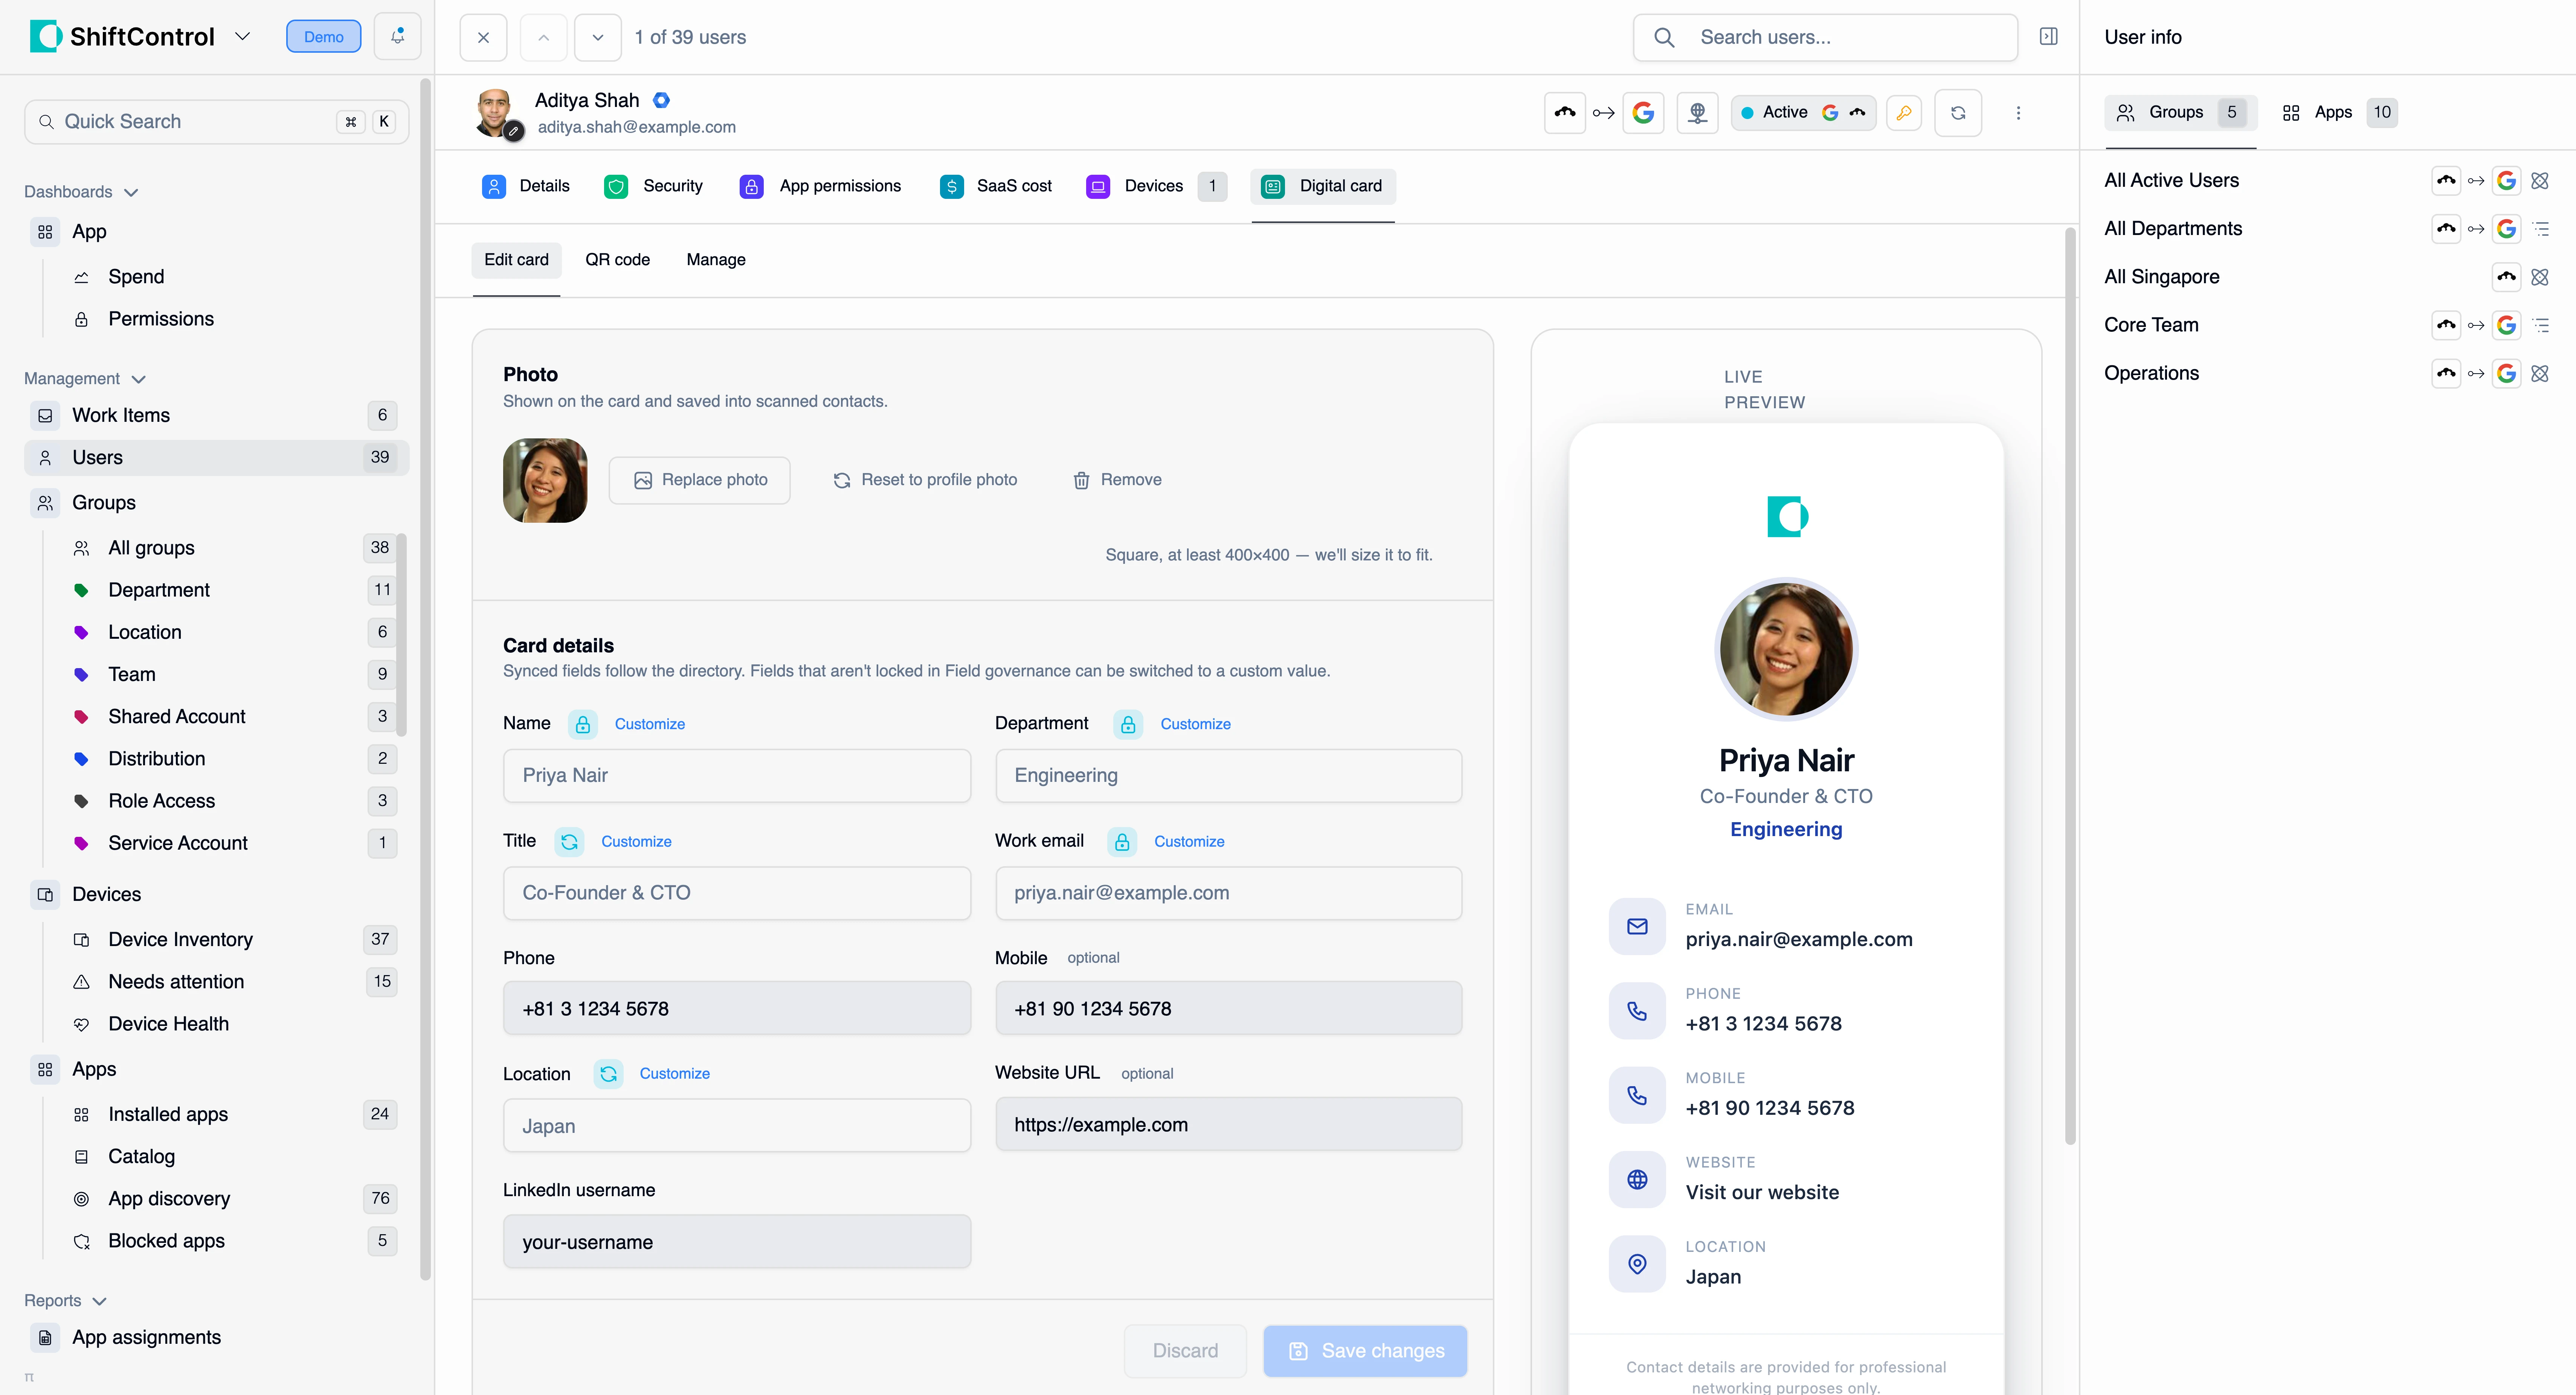Click the Website URL input field

[1228, 1124]
